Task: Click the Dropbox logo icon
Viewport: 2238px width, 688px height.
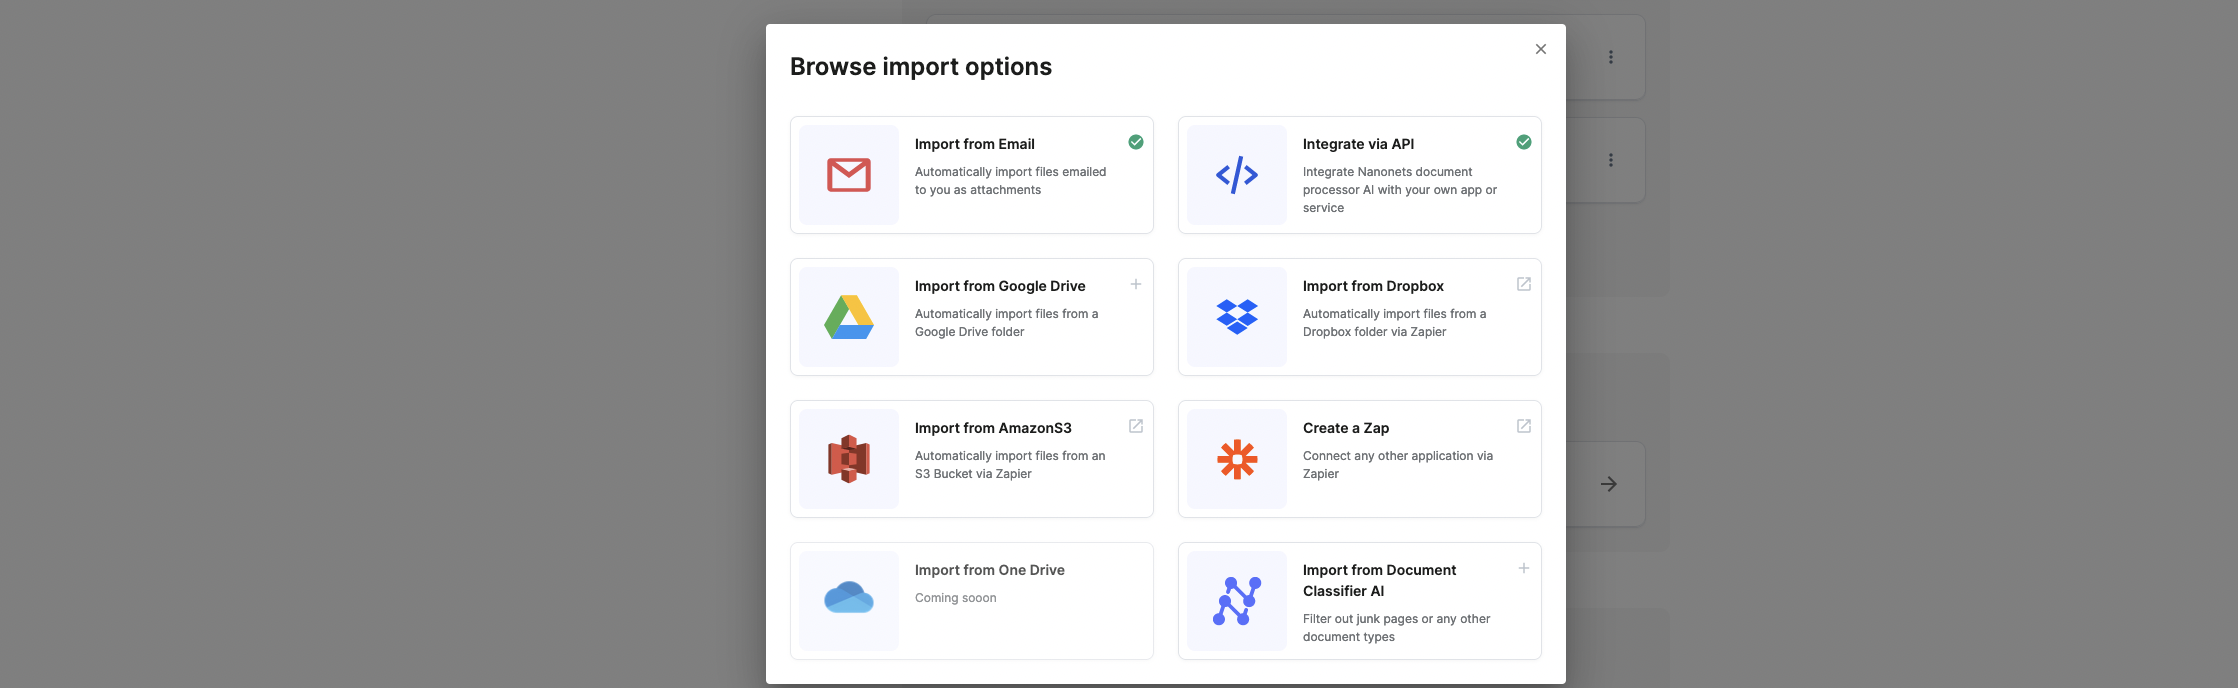Action: (x=1236, y=317)
